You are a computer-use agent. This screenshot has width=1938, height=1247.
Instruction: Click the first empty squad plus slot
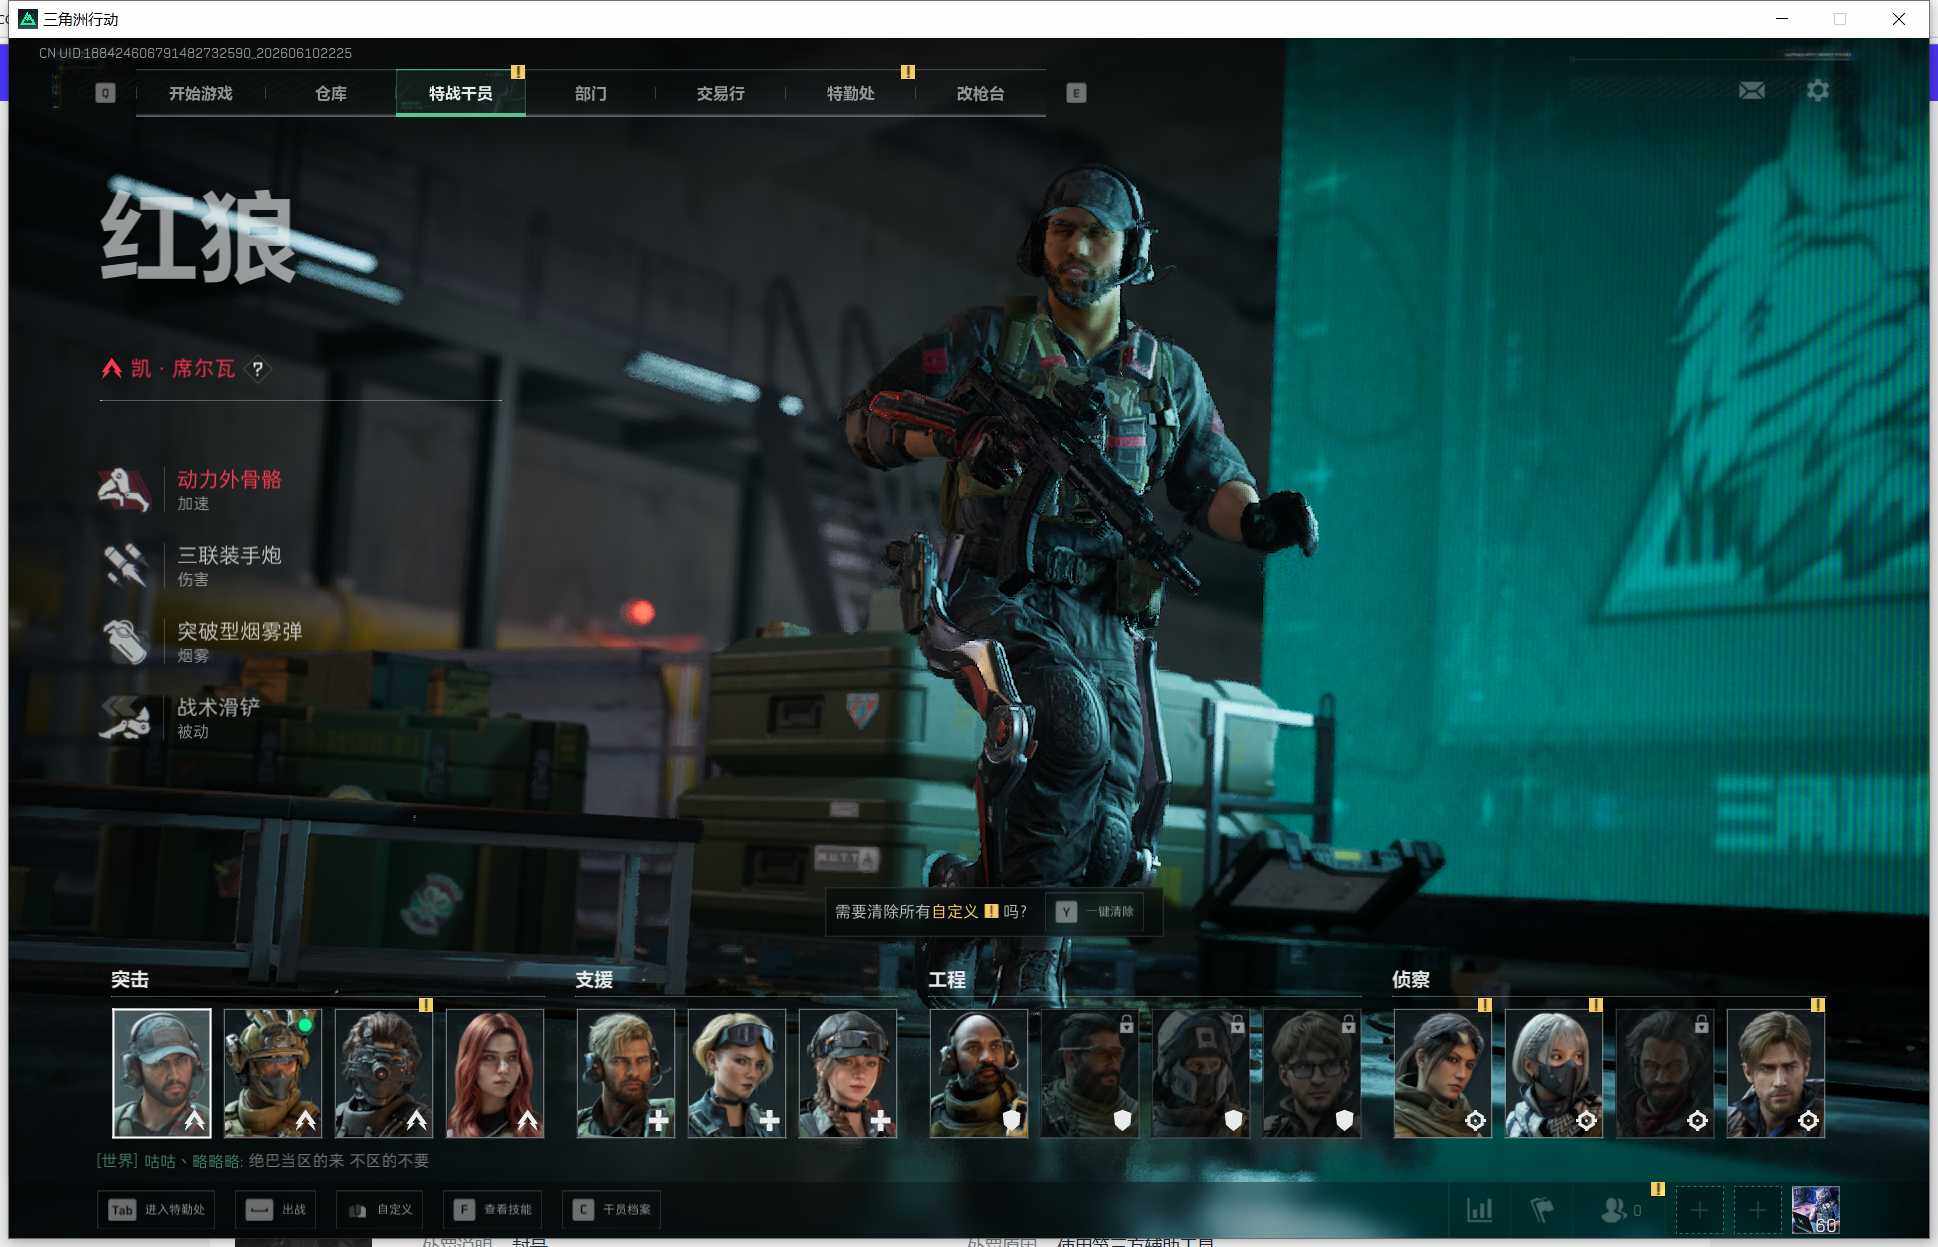pyautogui.click(x=1699, y=1211)
